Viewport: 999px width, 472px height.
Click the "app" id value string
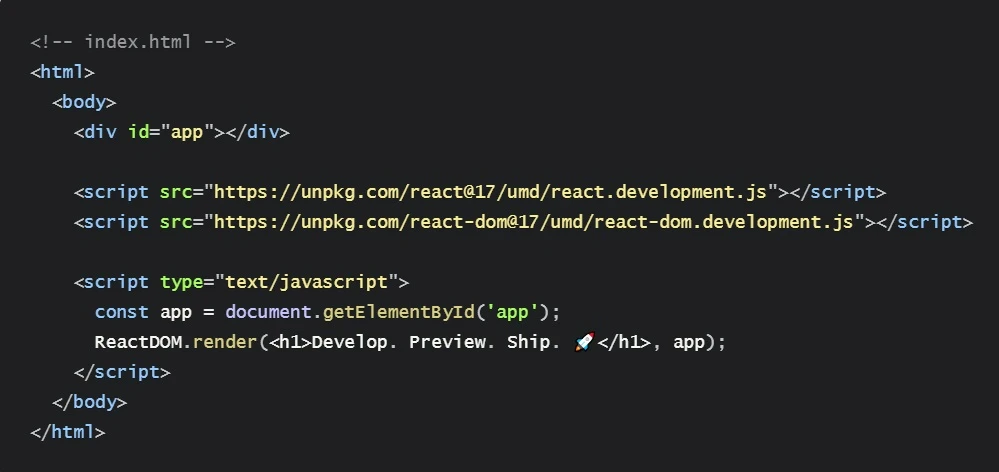tap(187, 132)
